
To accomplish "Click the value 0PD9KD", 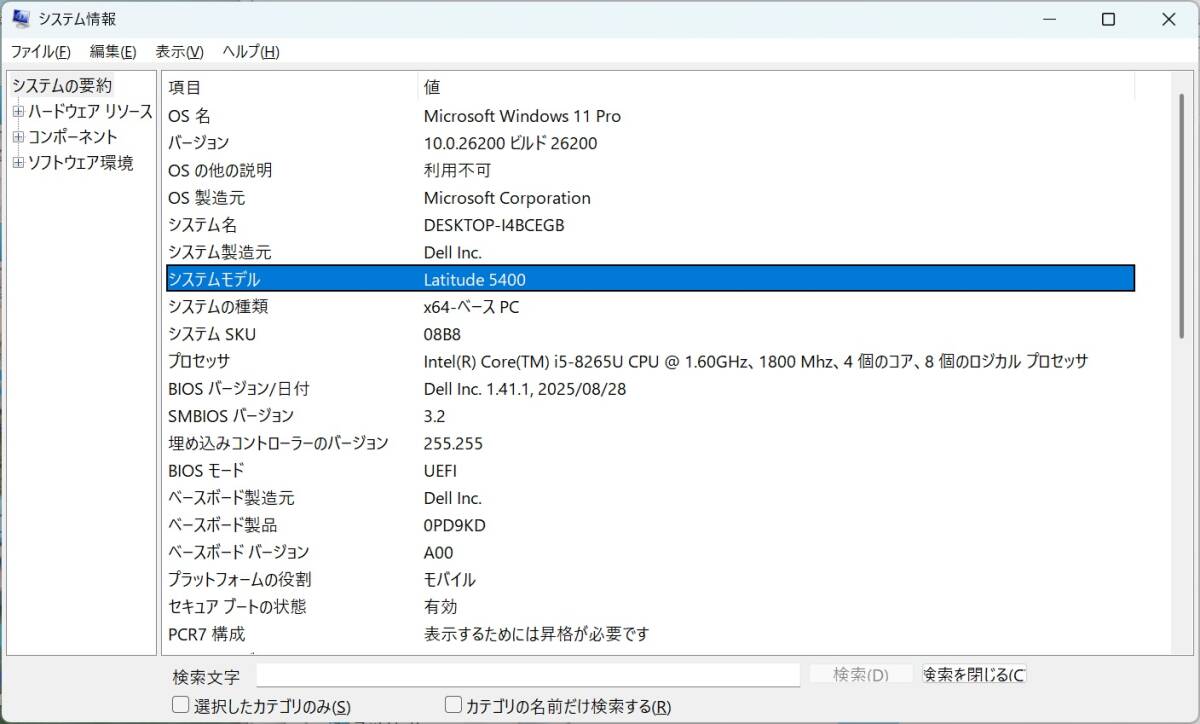I will coord(455,525).
